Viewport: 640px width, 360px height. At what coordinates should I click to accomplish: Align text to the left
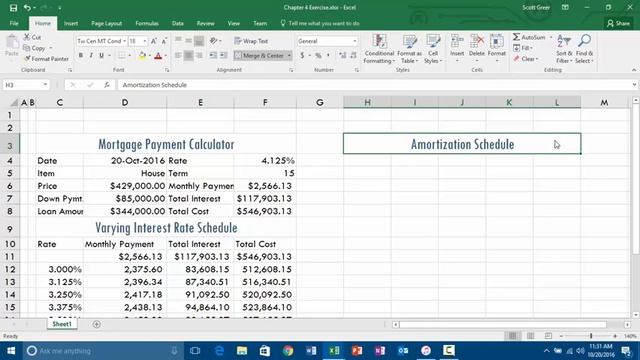coord(178,56)
